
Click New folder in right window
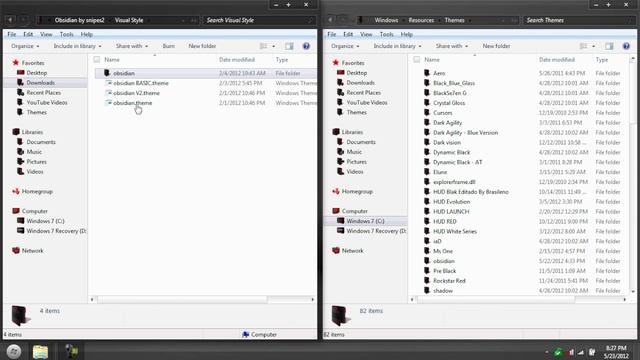click(496, 46)
